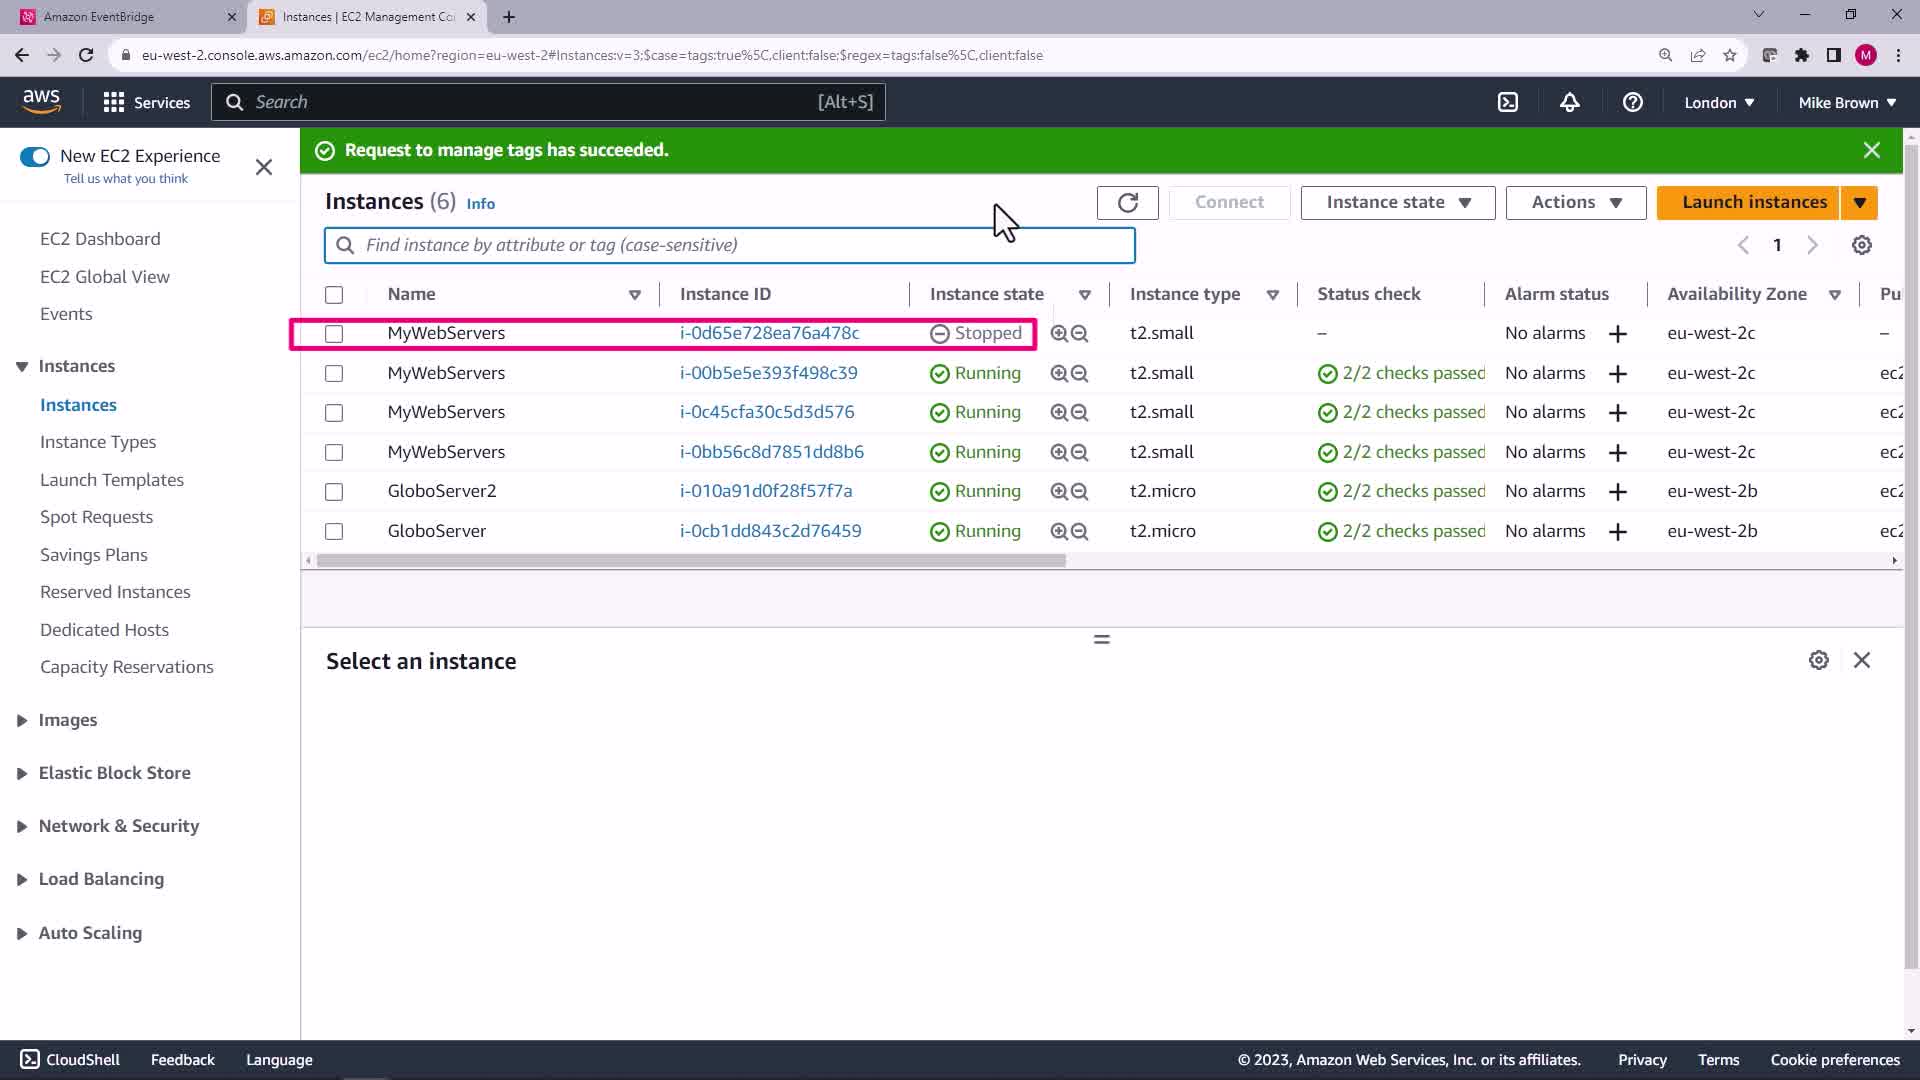Open instance link i-010a91d0f28f57f7a
Screen dimensions: 1920x1080
click(x=765, y=491)
